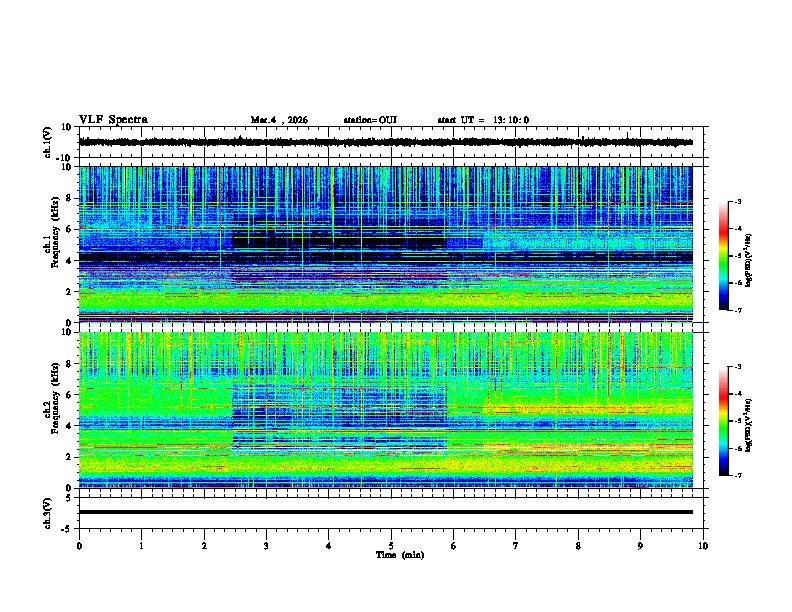This screenshot has width=792, height=612.
Task: Click the ch.1 spectrogram "4" kHz tick label
Action: [69, 261]
